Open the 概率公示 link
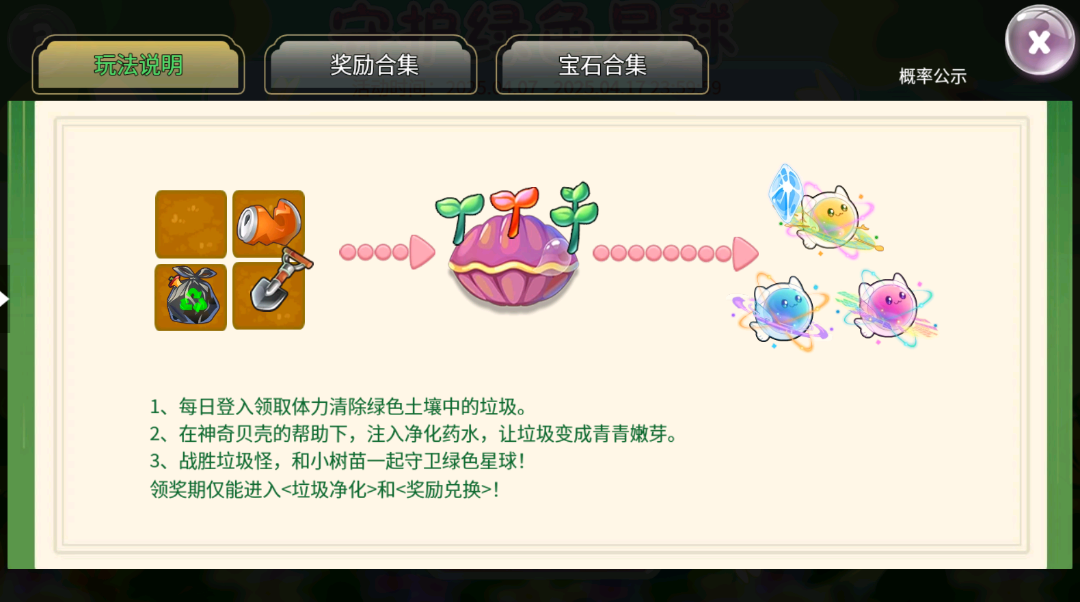 pos(932,76)
